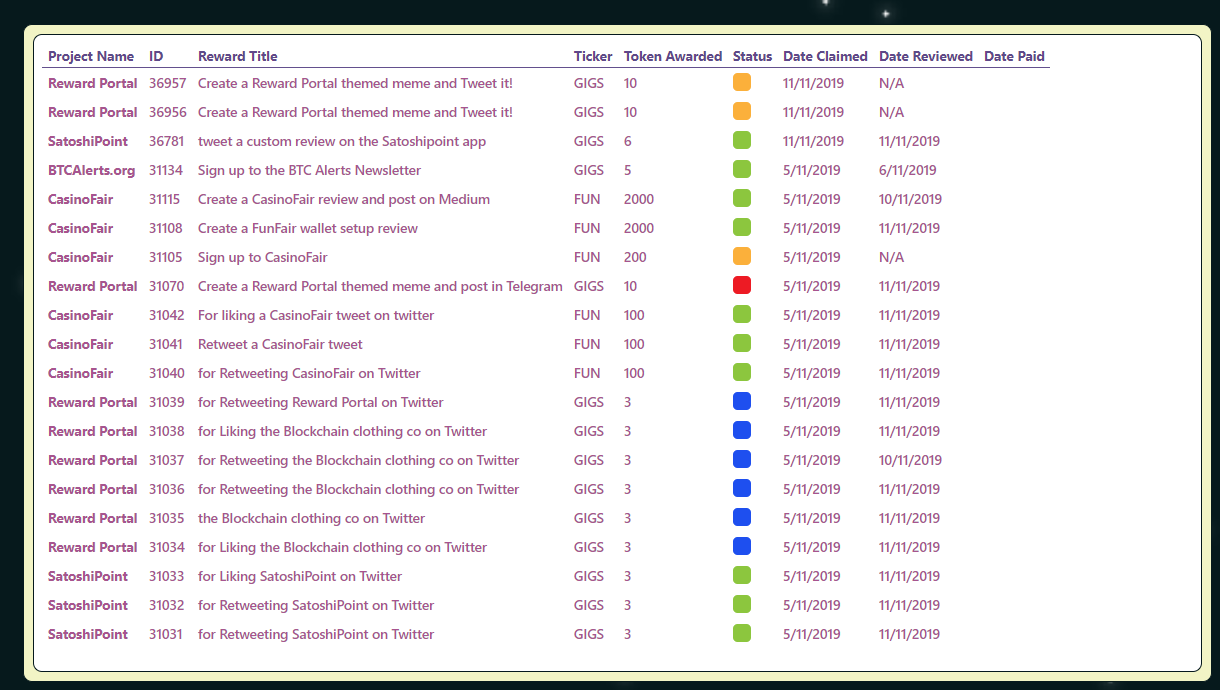Select the blue status indicator for ID 31037
Screen dimensions: 1220x690
[742, 460]
